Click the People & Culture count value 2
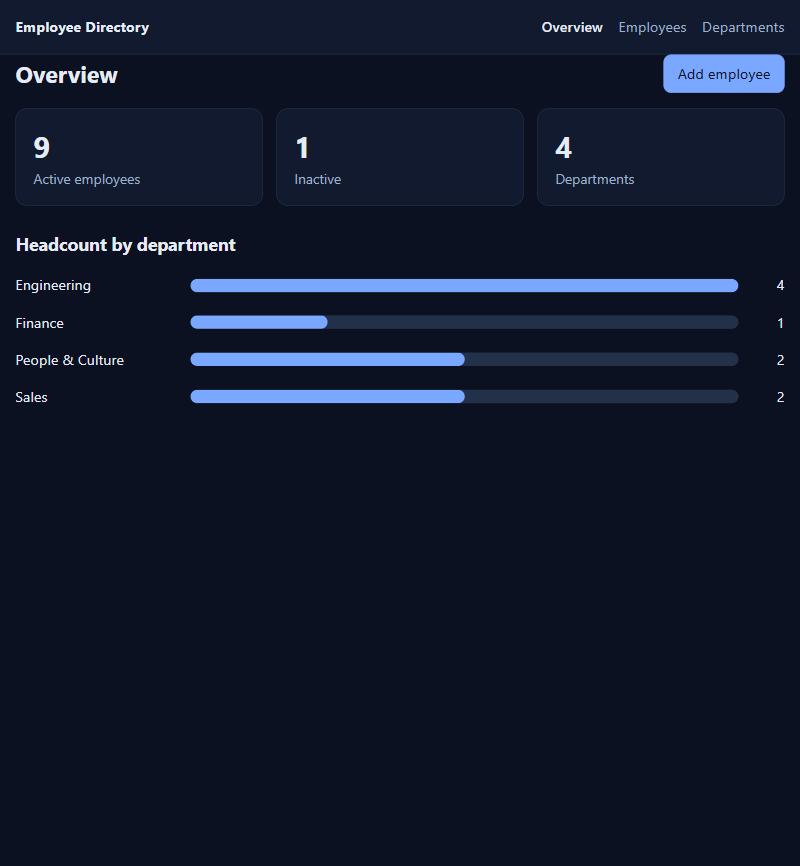 tap(780, 360)
